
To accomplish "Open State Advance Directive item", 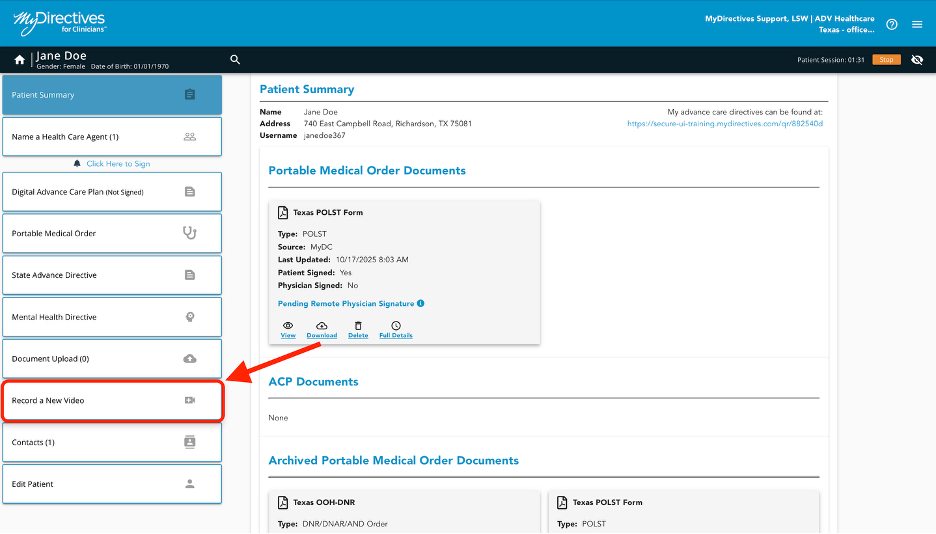I will 111,275.
